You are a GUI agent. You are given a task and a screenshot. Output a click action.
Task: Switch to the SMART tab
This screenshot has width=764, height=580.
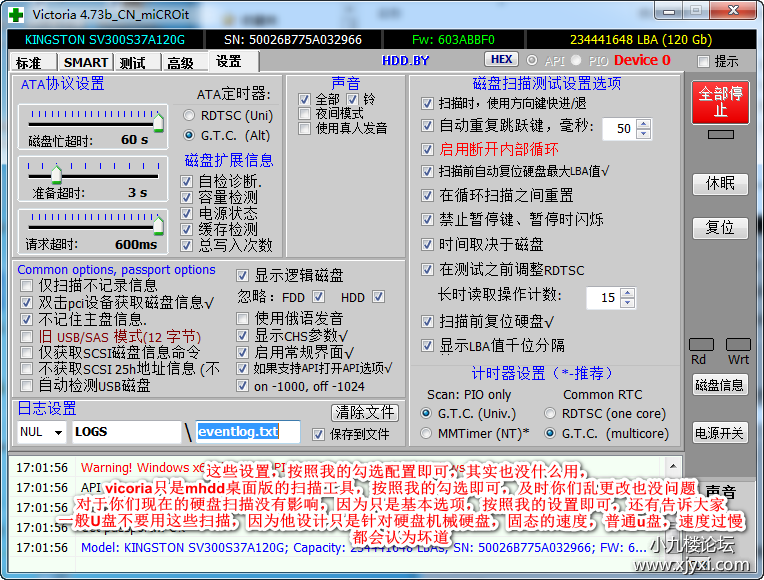coord(86,62)
